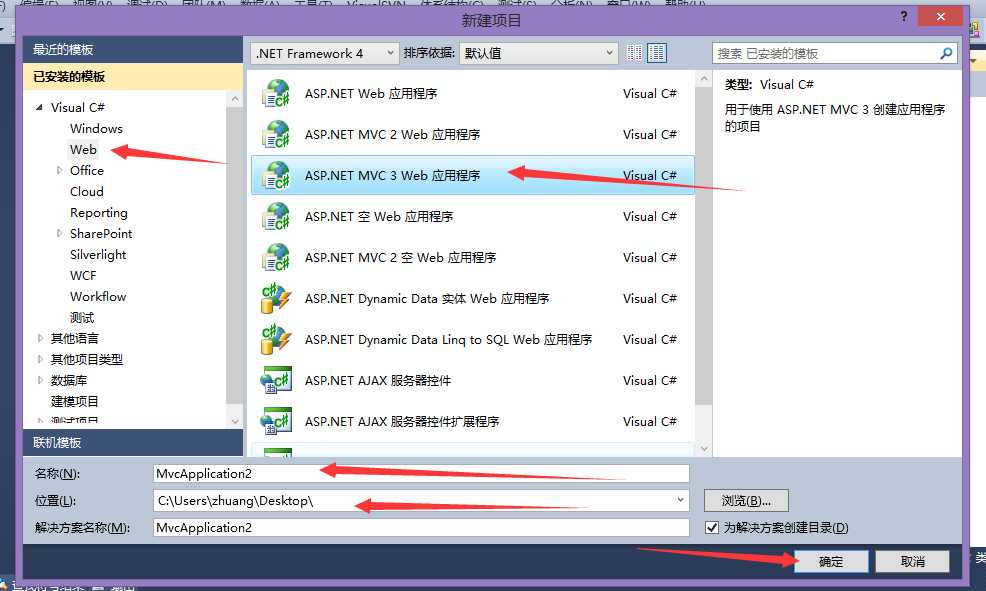
Task: Collapse the Visual C# tree node
Action: click(40, 108)
